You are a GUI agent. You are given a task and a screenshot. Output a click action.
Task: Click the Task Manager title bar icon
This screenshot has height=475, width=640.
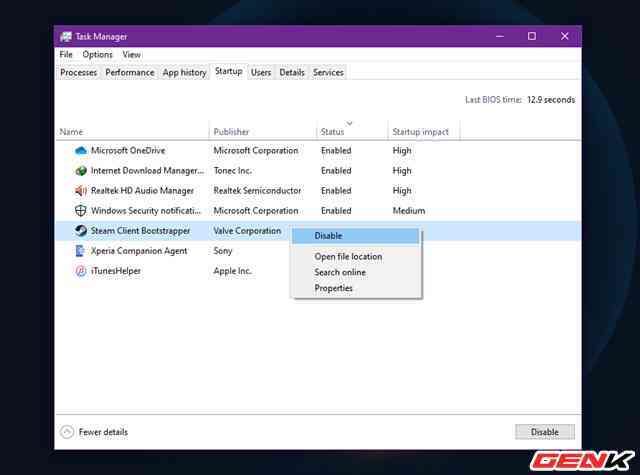click(x=66, y=37)
